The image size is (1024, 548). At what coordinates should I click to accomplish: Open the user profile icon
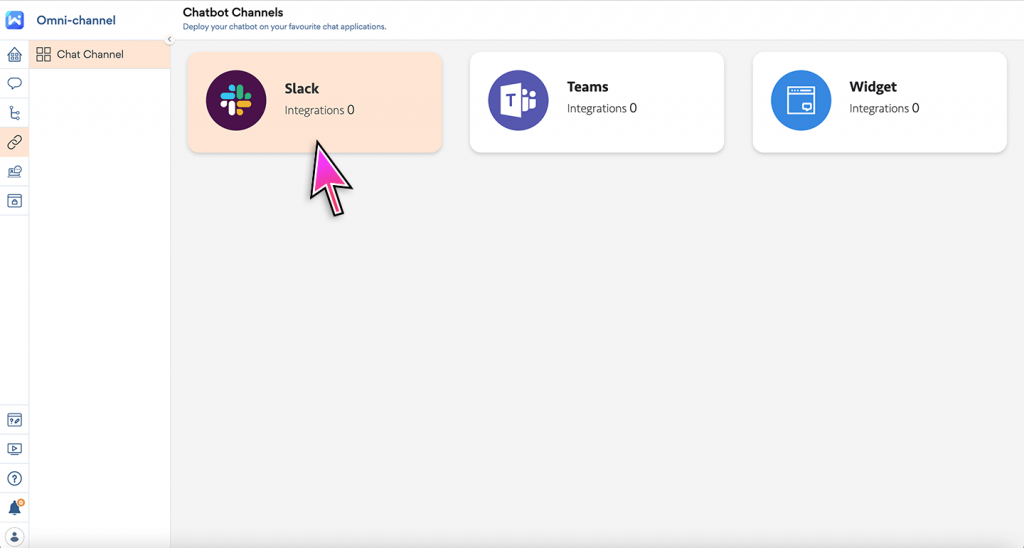coord(14,537)
